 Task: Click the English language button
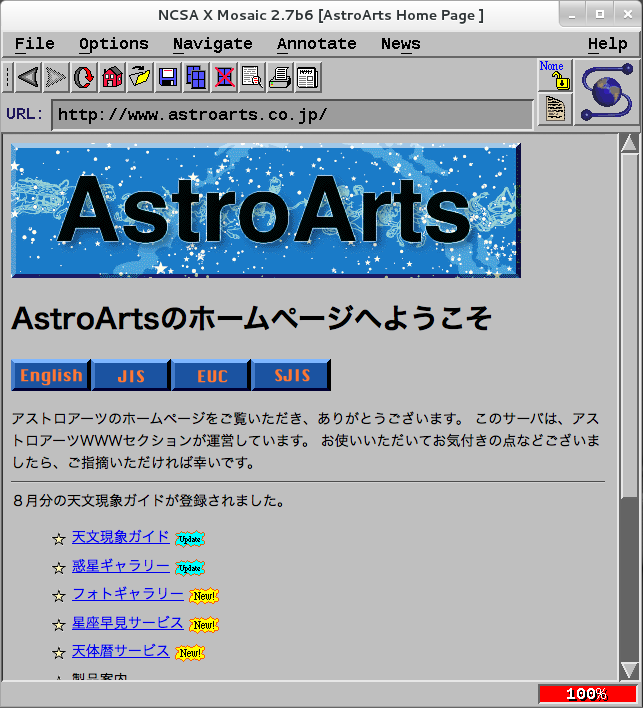pyautogui.click(x=51, y=376)
